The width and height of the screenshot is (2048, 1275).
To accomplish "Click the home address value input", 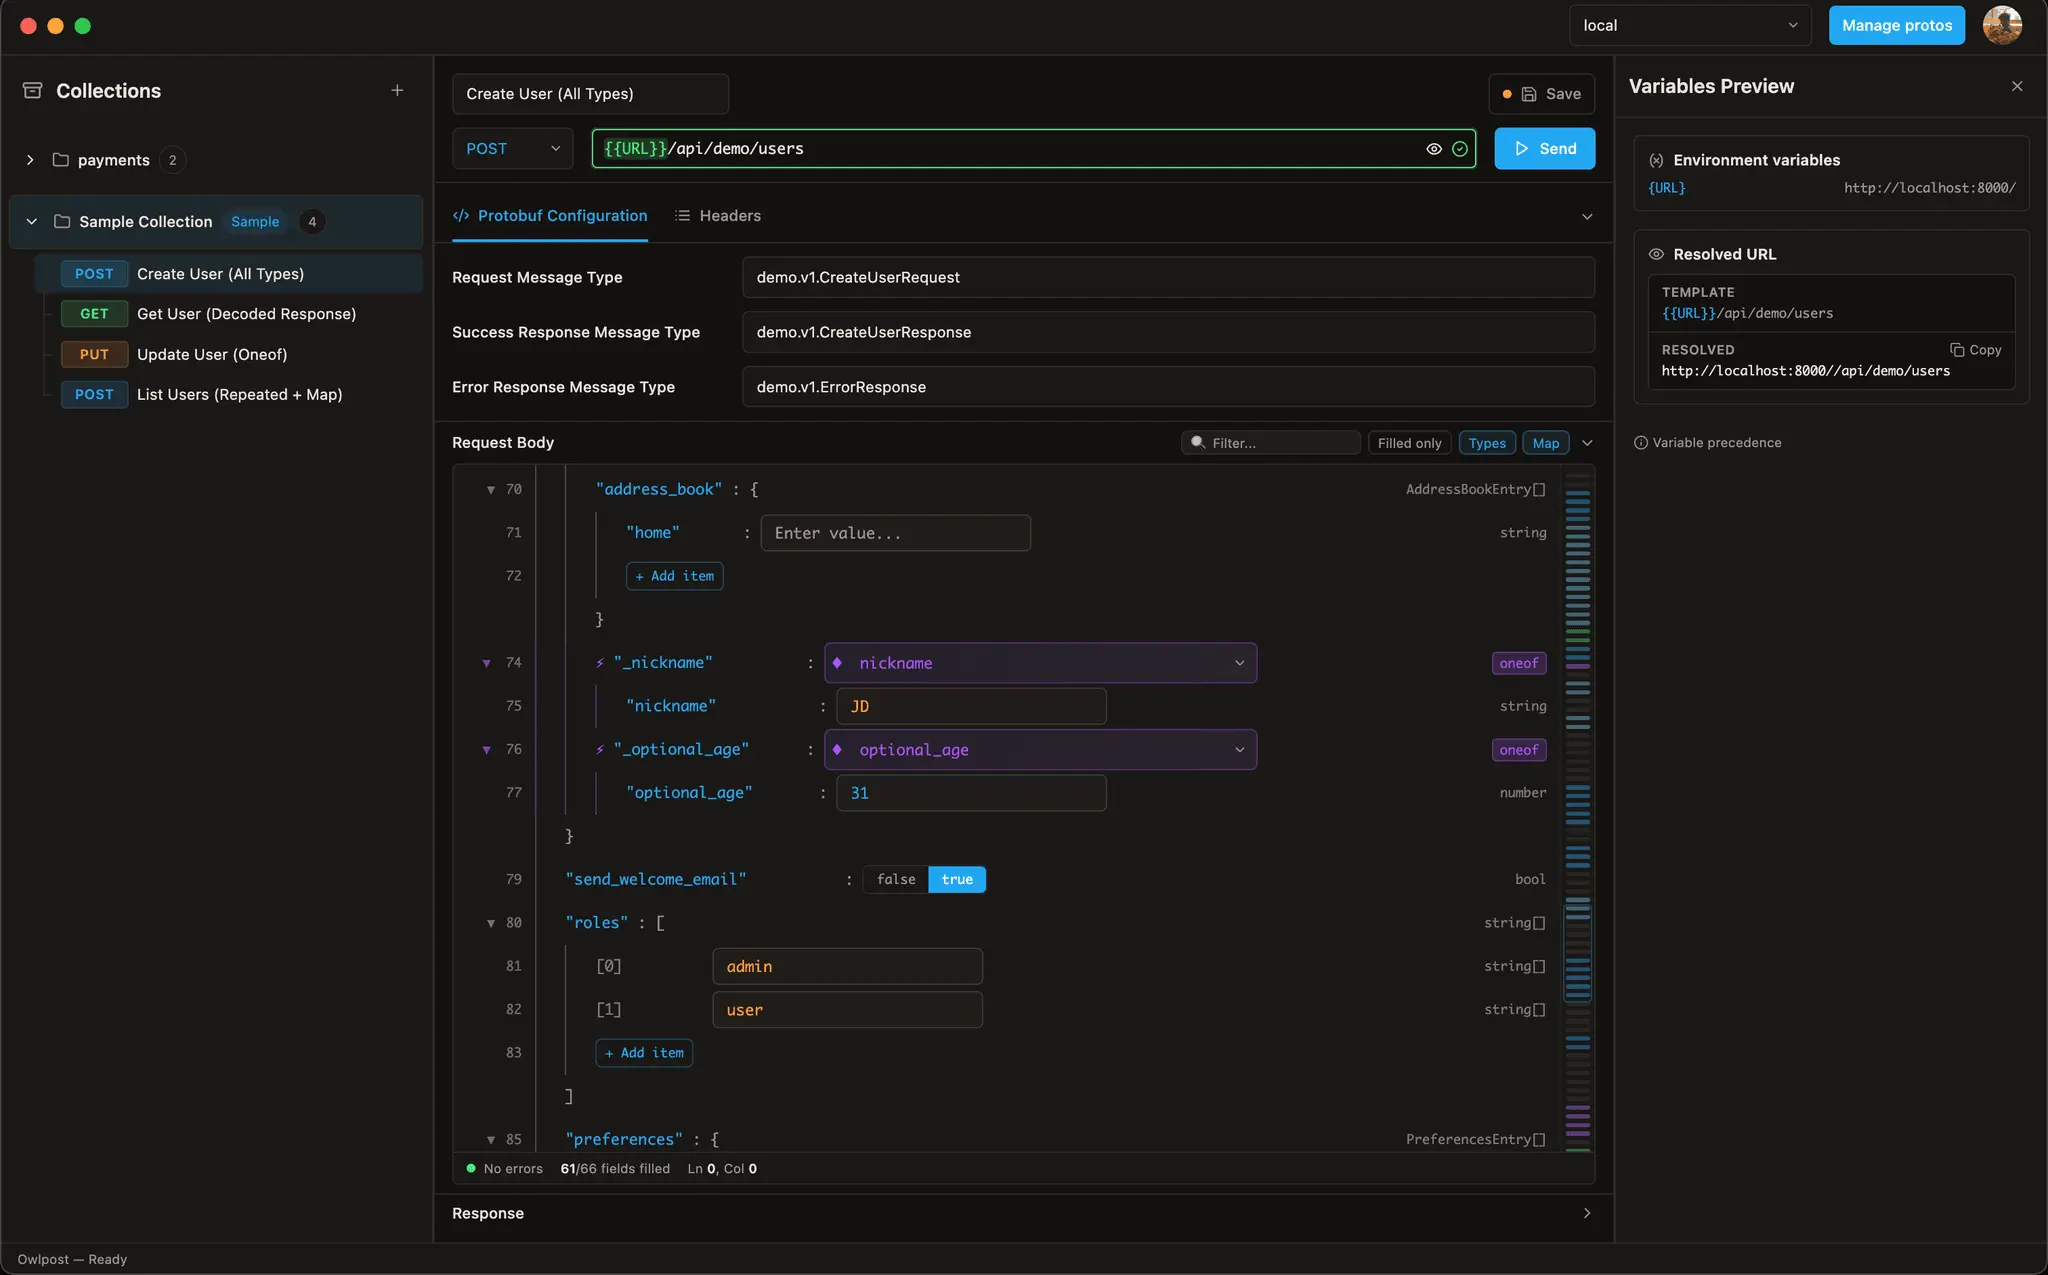I will point(895,533).
